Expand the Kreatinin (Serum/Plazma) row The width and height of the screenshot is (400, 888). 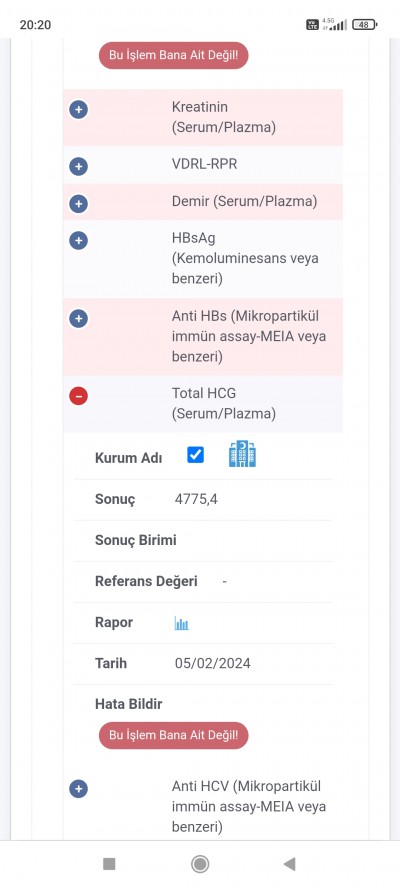tap(78, 109)
